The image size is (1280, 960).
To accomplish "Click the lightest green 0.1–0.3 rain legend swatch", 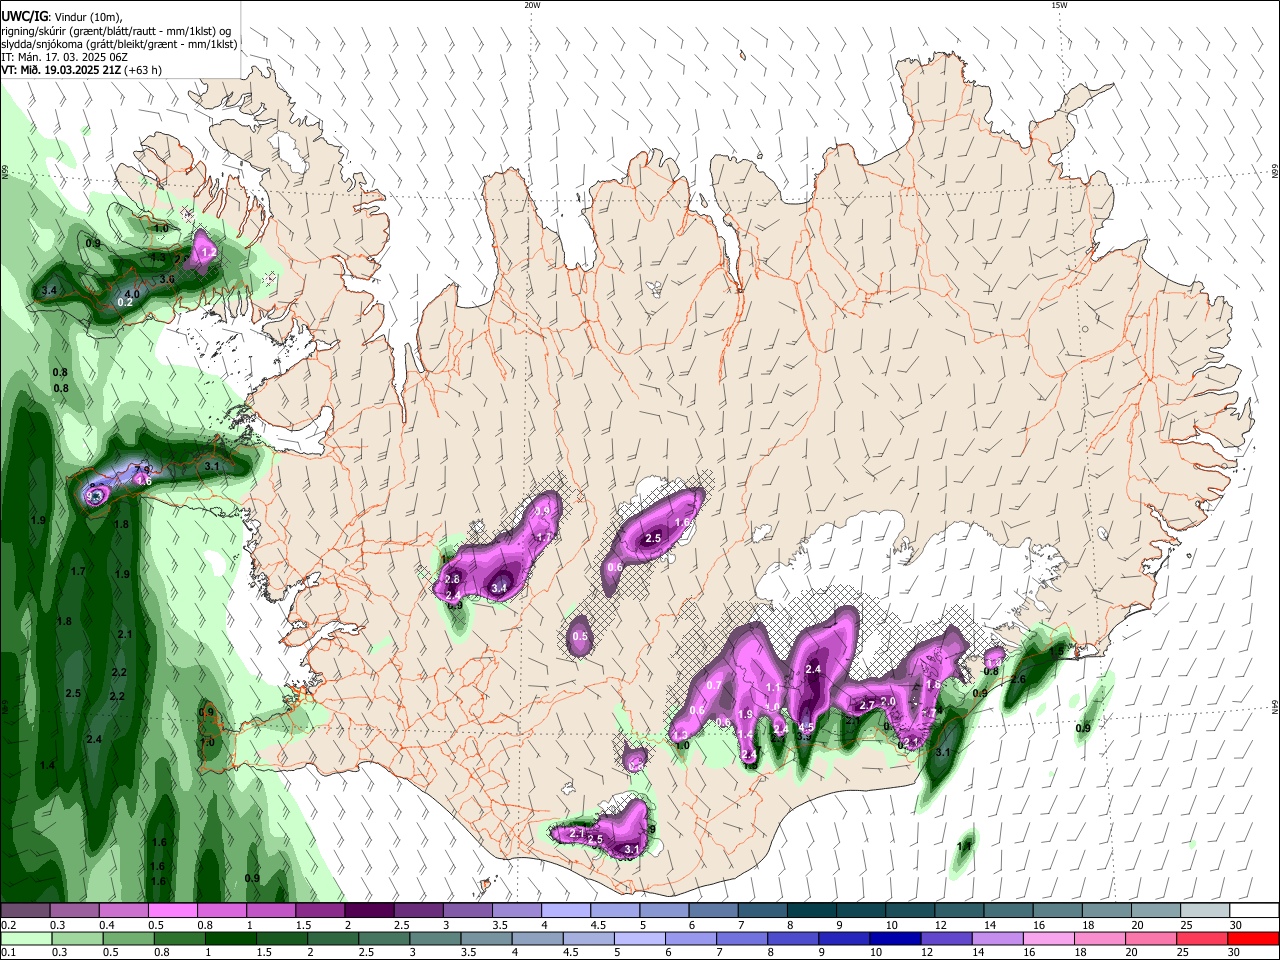I will (26, 938).
